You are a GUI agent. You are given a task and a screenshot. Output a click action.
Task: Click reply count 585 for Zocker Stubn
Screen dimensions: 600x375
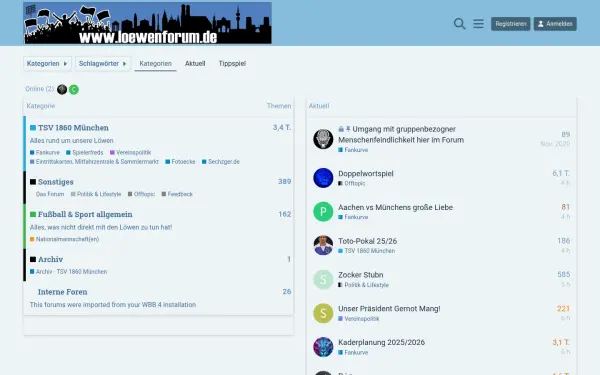click(564, 274)
